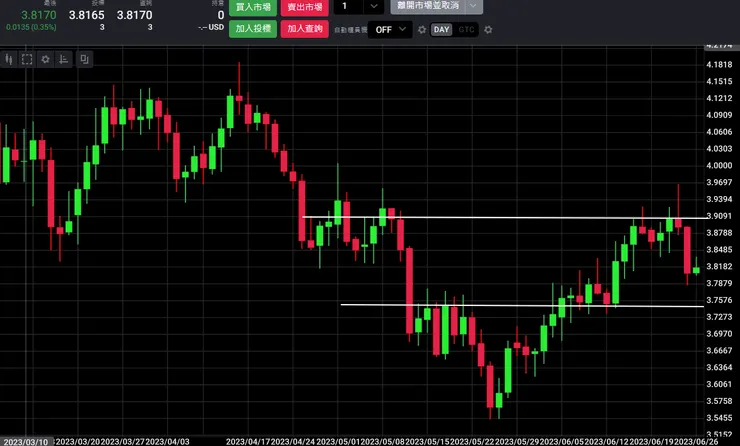This screenshot has width=740, height=446.
Task: Click price axis label 4.1515
Action: point(719,82)
